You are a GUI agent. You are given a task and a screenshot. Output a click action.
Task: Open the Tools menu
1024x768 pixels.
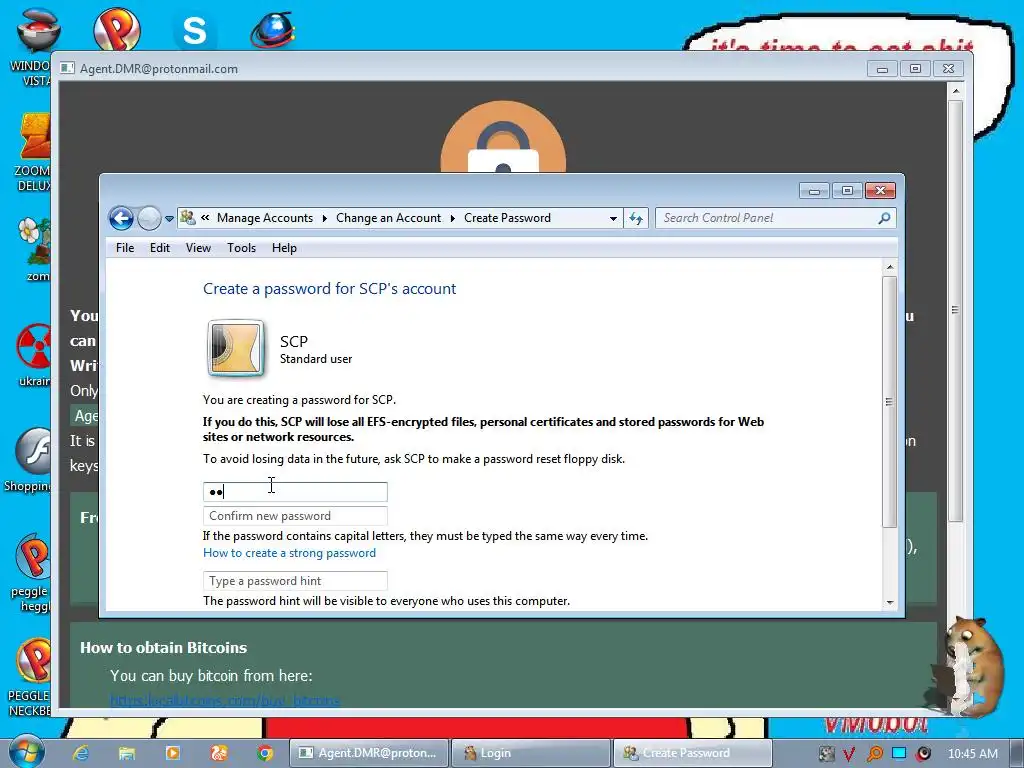point(241,248)
